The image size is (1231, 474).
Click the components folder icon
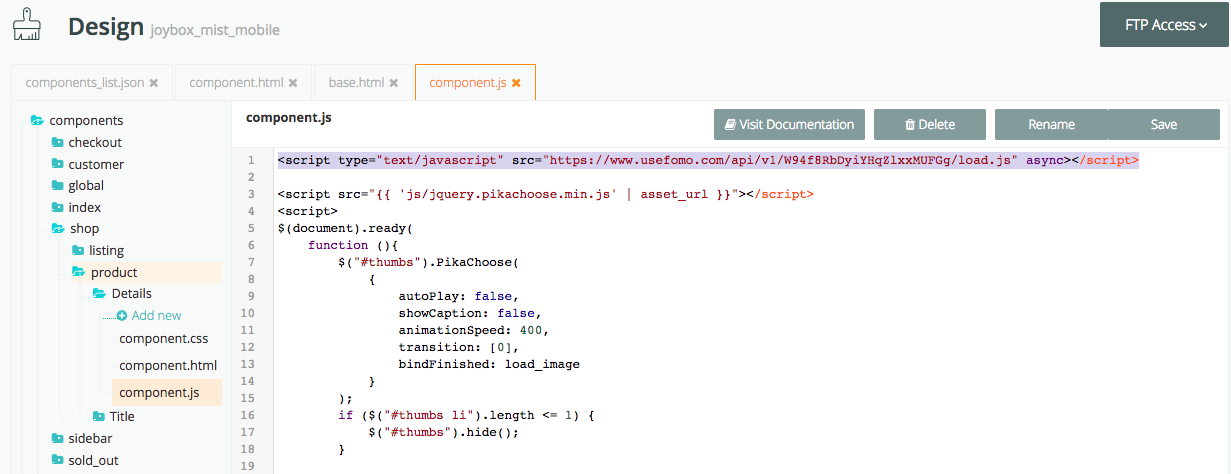37,120
